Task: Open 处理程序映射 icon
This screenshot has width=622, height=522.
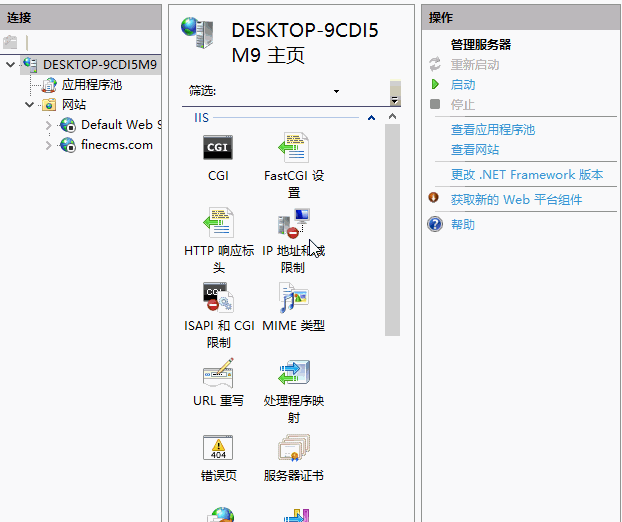Action: (293, 373)
